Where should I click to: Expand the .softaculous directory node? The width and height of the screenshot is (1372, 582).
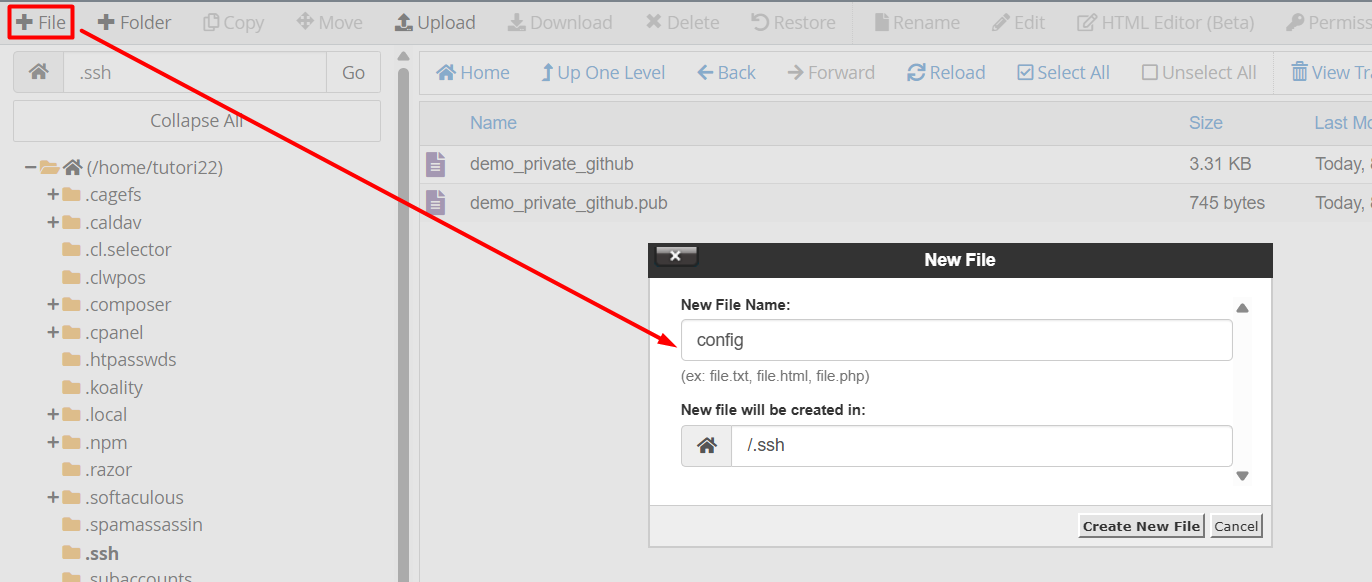tap(51, 497)
